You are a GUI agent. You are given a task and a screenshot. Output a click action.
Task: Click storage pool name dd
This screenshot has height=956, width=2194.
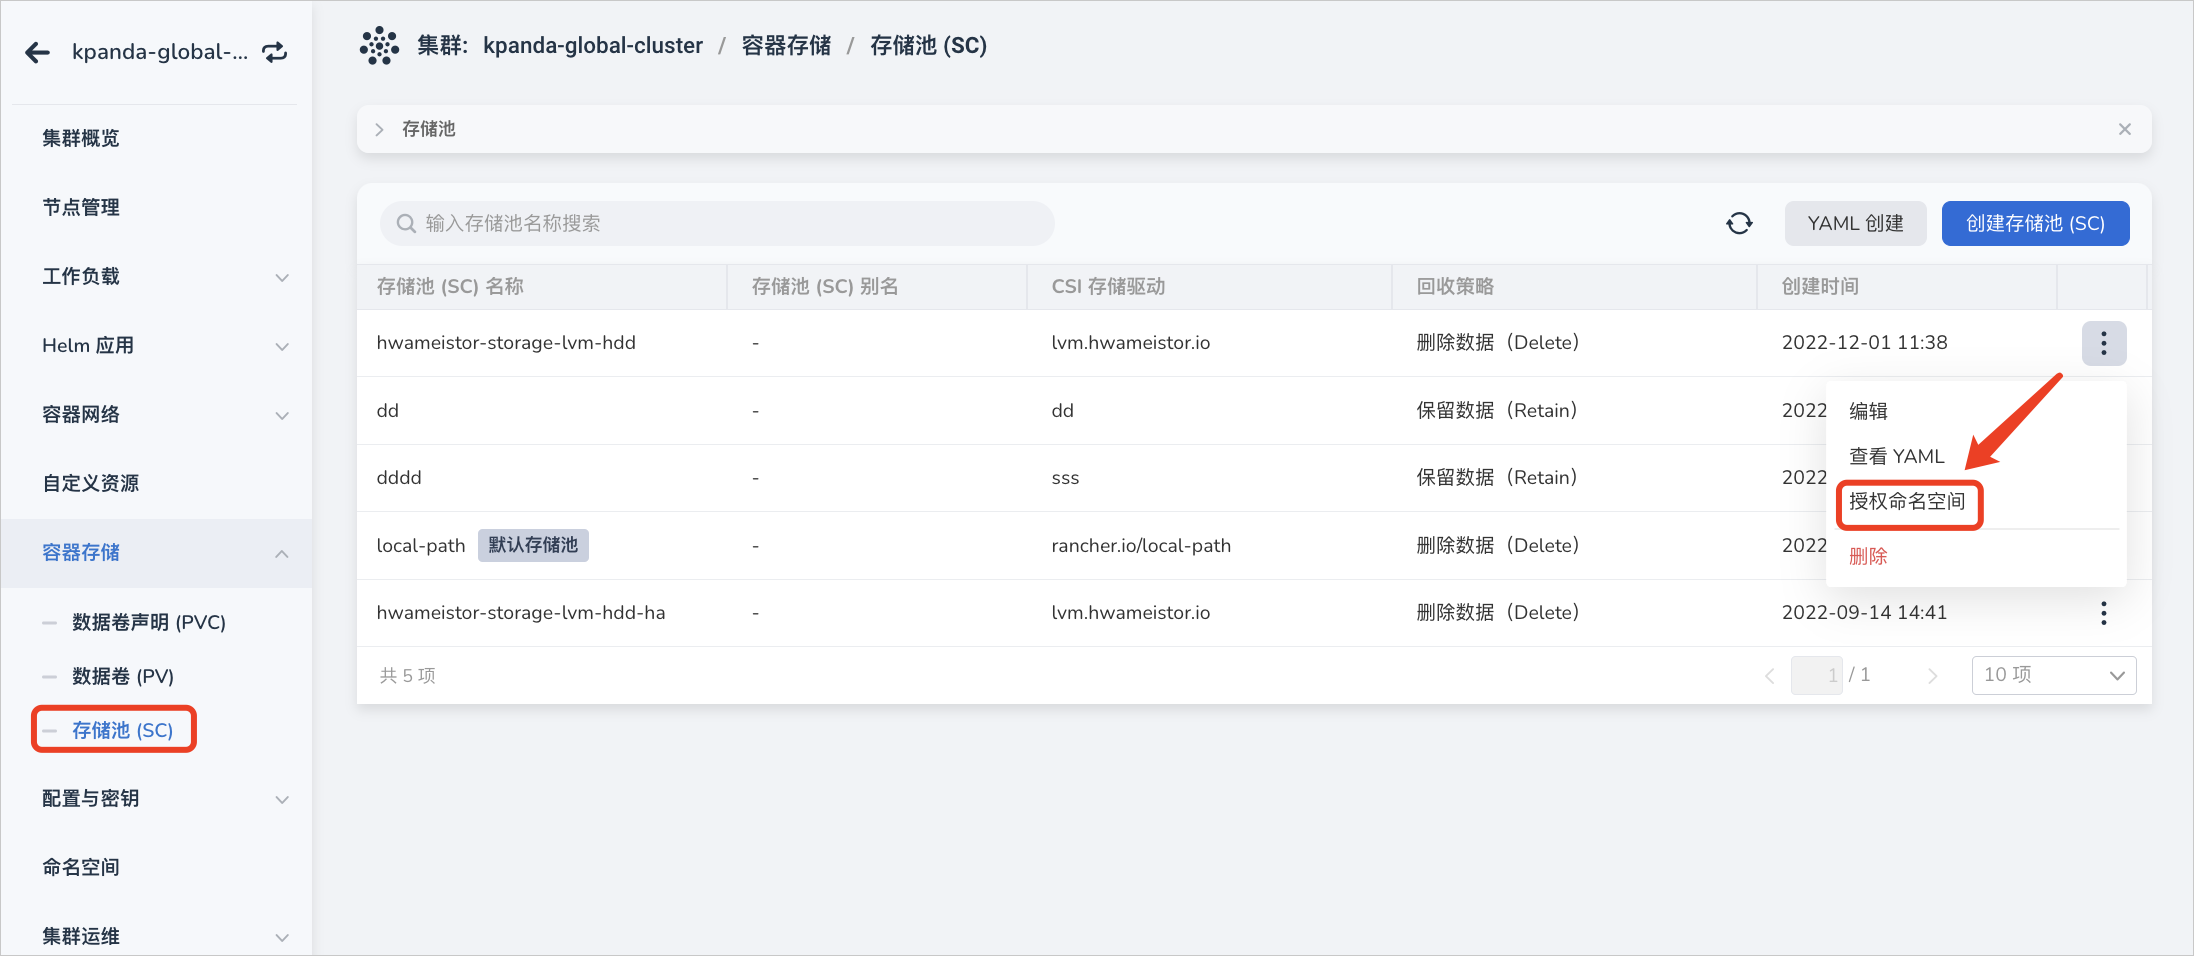click(388, 411)
